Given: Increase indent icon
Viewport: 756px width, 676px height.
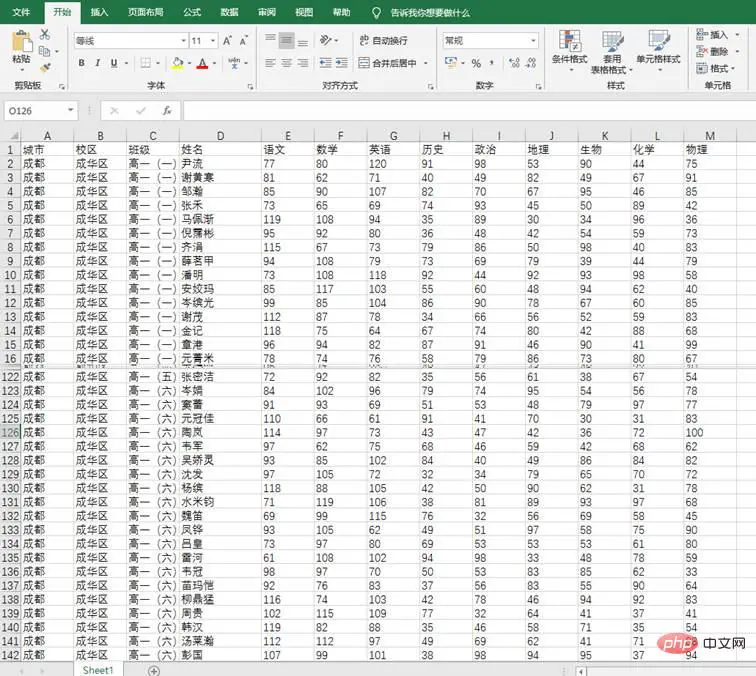Looking at the screenshot, I should coord(342,63).
